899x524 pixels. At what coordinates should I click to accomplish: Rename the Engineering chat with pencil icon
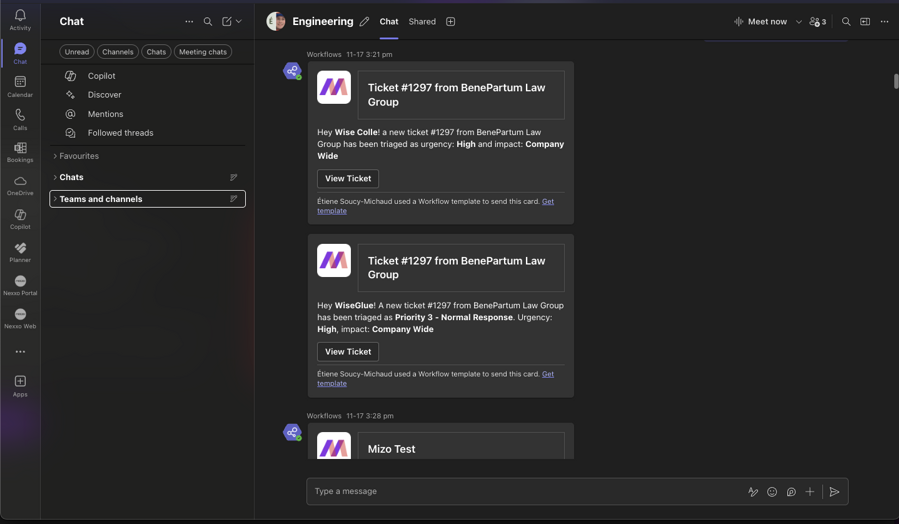pos(364,21)
